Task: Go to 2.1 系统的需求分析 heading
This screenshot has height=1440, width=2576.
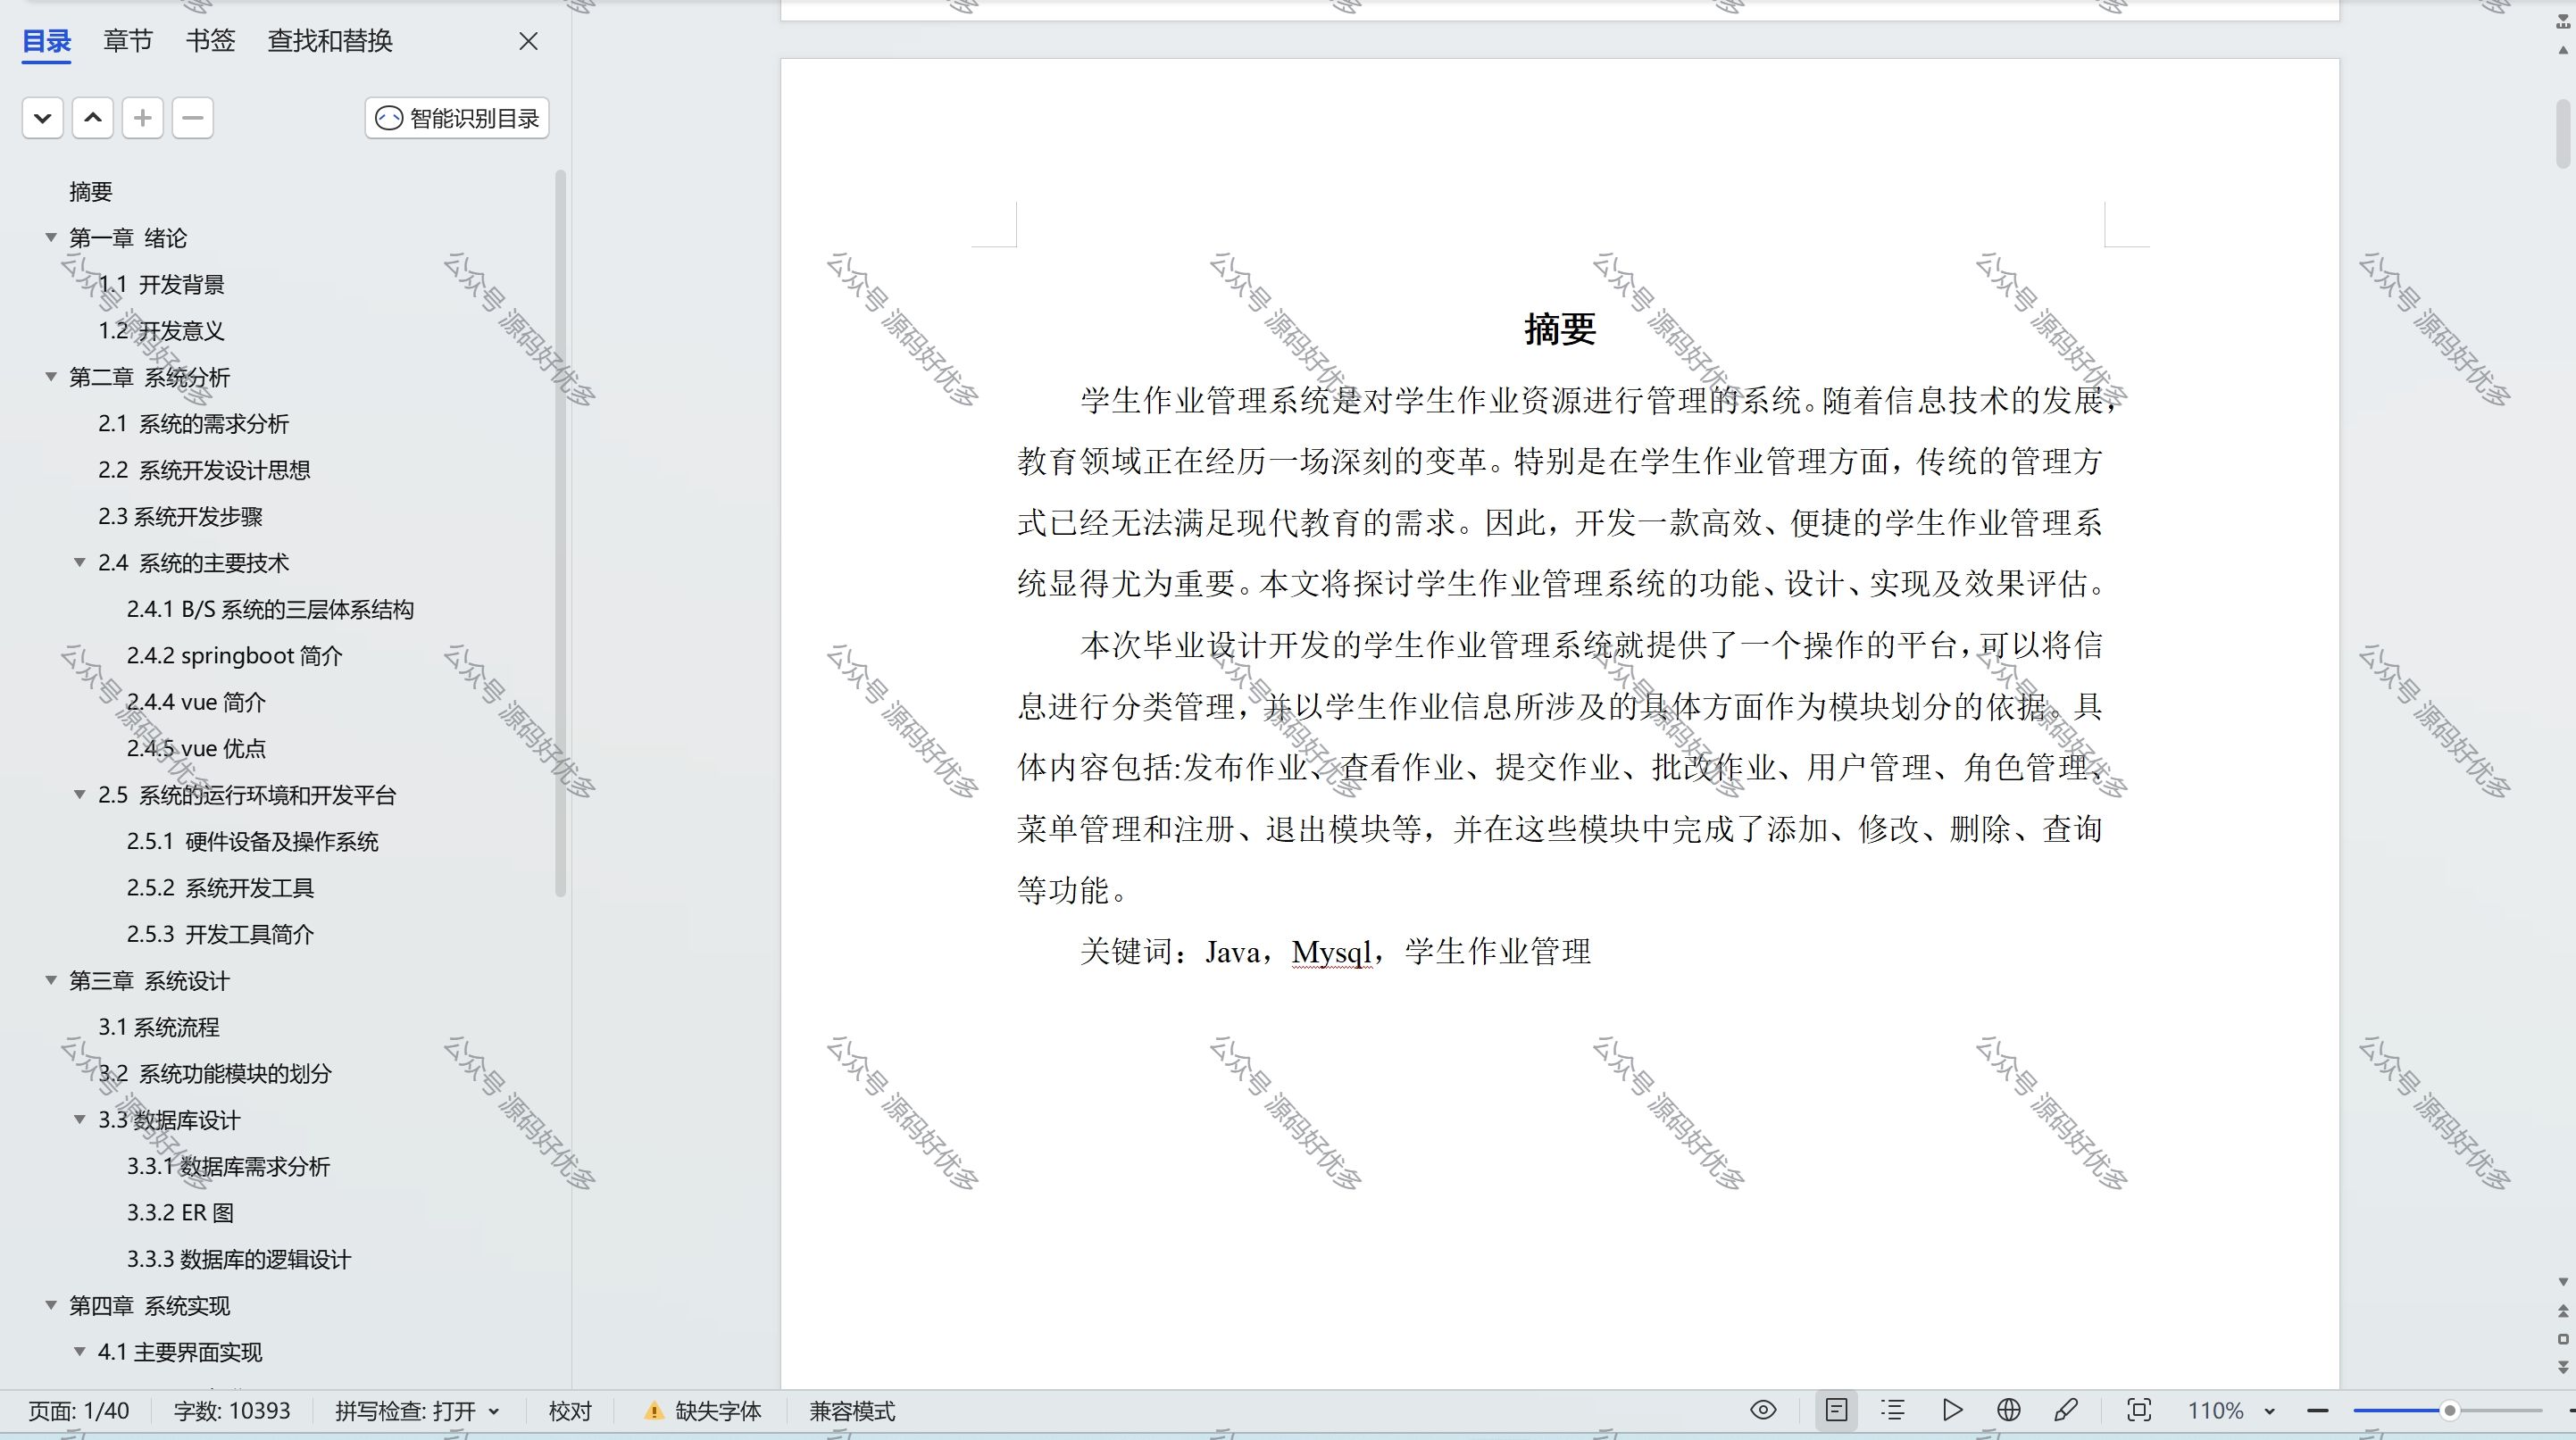Action: 193,423
